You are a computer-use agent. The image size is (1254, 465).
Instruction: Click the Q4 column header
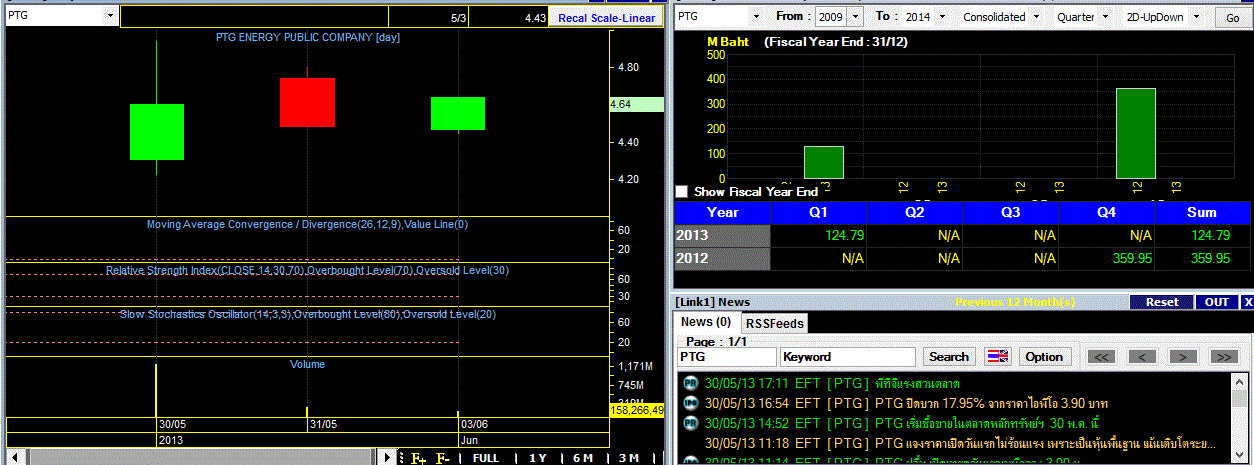tap(1106, 212)
